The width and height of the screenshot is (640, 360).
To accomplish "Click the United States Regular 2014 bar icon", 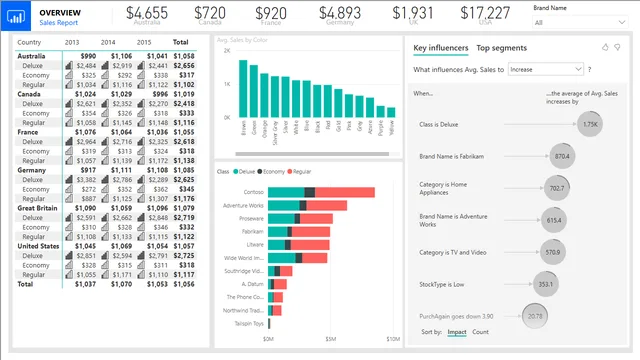I will coord(105,274).
